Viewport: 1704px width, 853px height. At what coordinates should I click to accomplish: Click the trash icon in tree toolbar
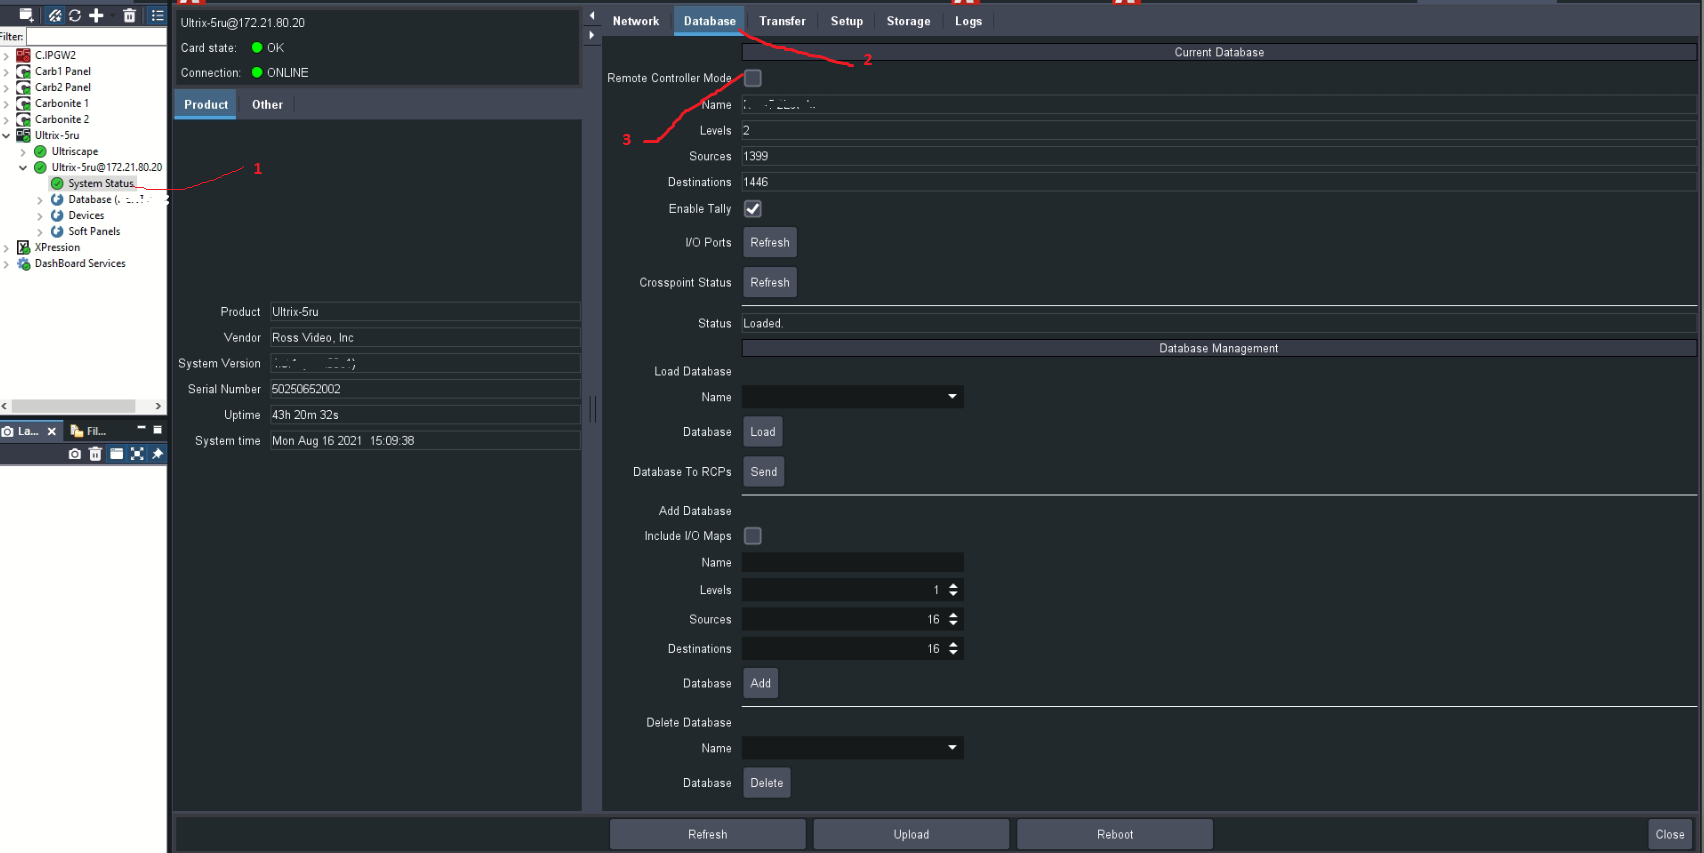tap(129, 15)
